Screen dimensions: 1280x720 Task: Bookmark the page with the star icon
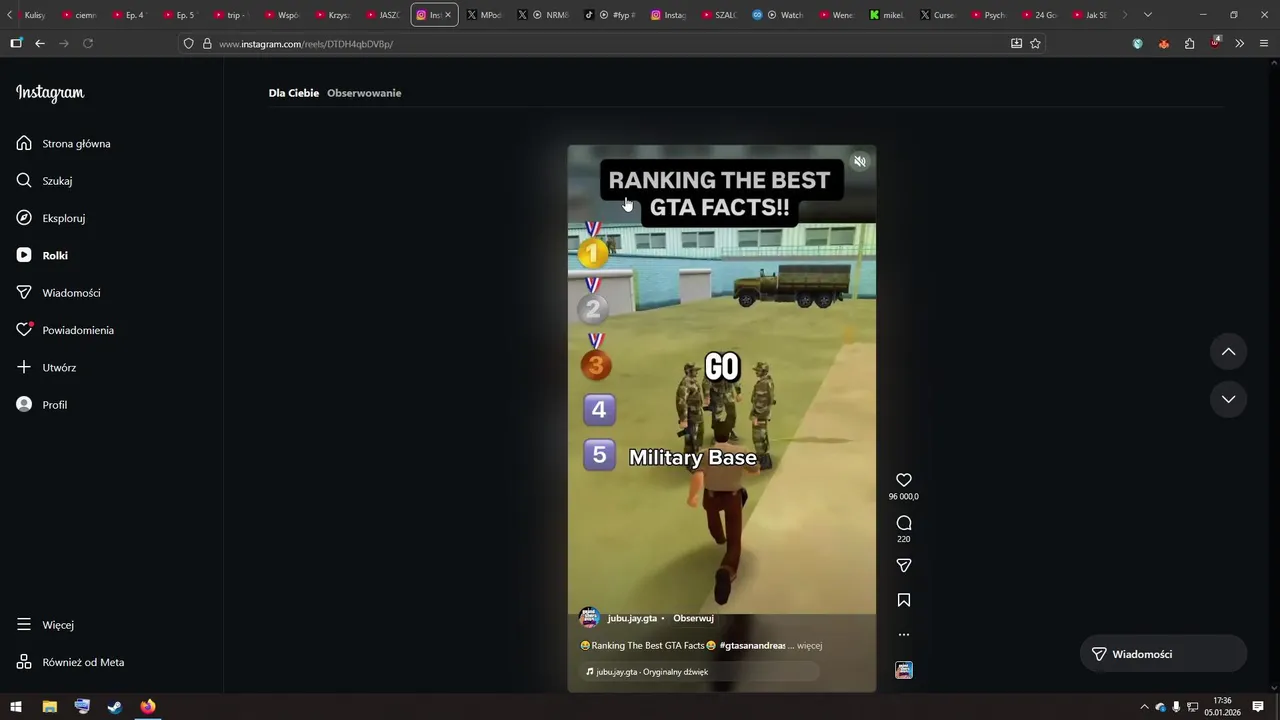[x=1035, y=44]
